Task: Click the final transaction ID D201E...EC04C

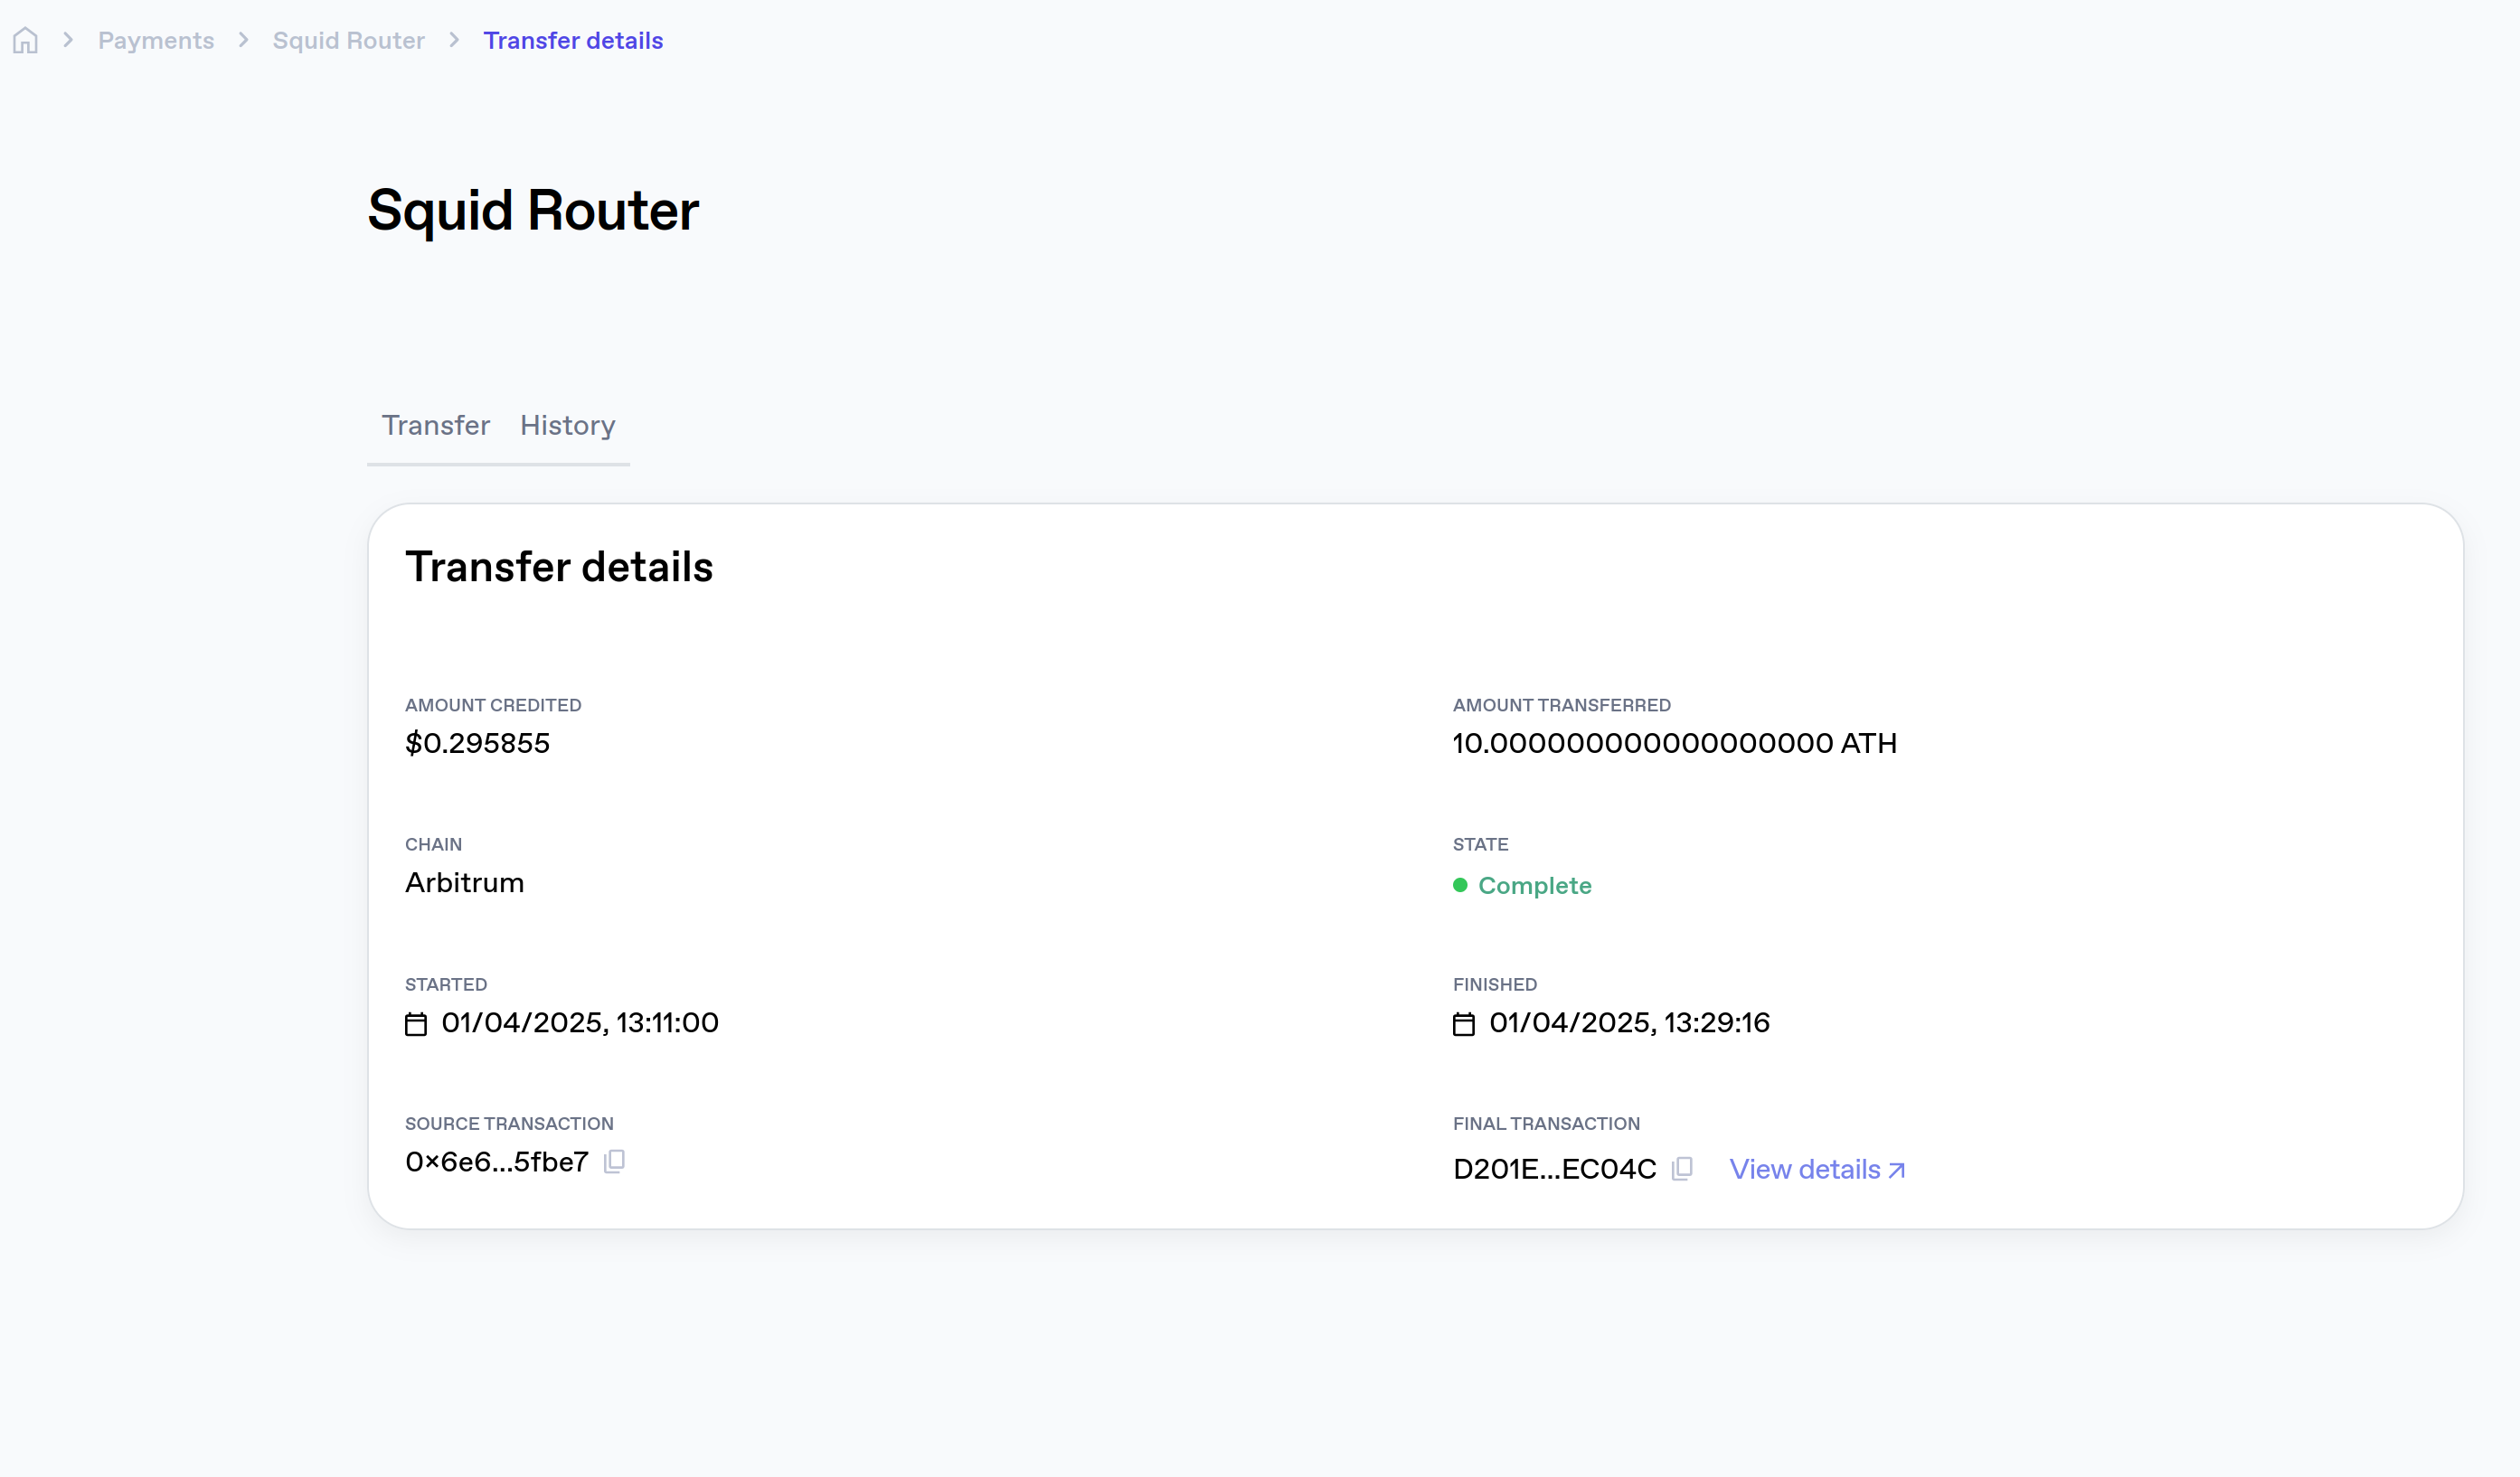Action: point(1554,1169)
